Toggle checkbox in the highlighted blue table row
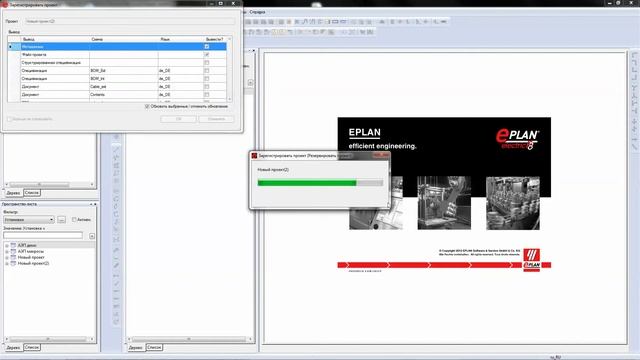 coord(207,47)
